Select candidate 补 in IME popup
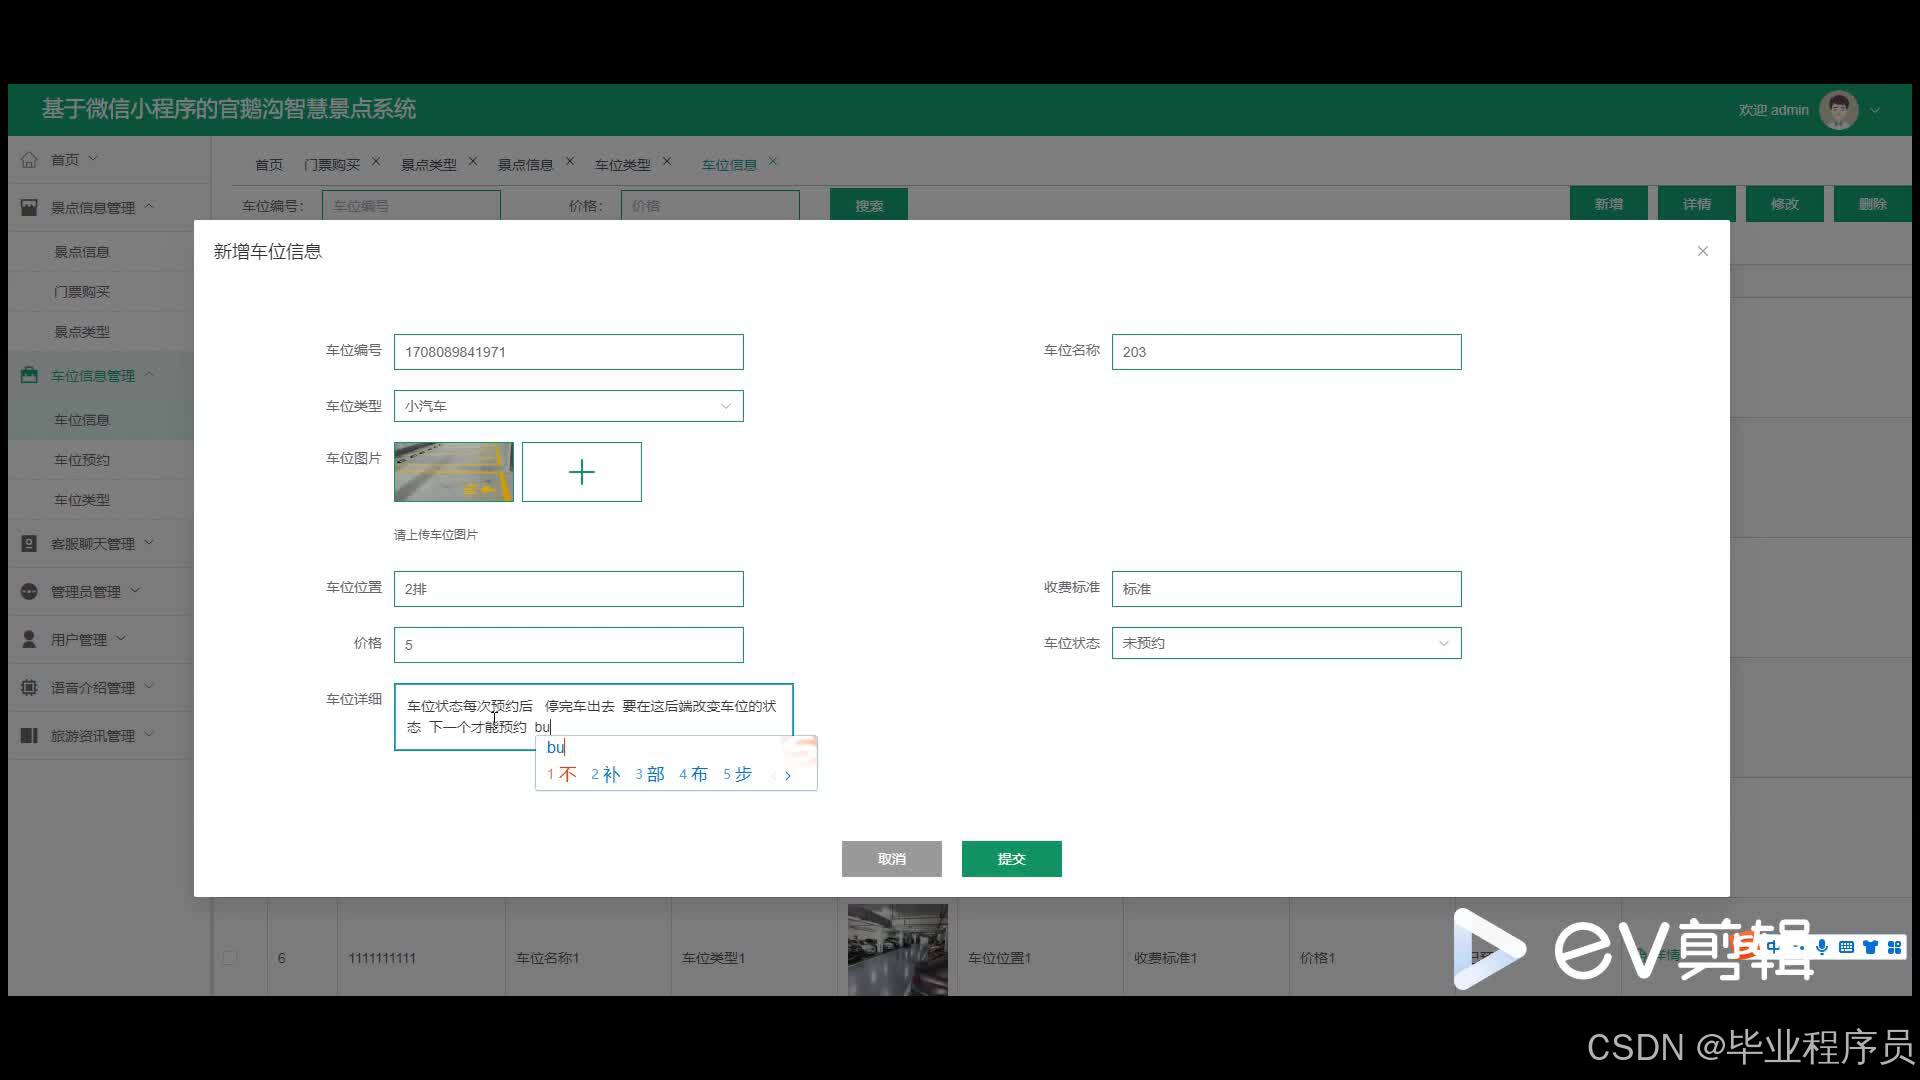The width and height of the screenshot is (1920, 1080). pos(606,774)
